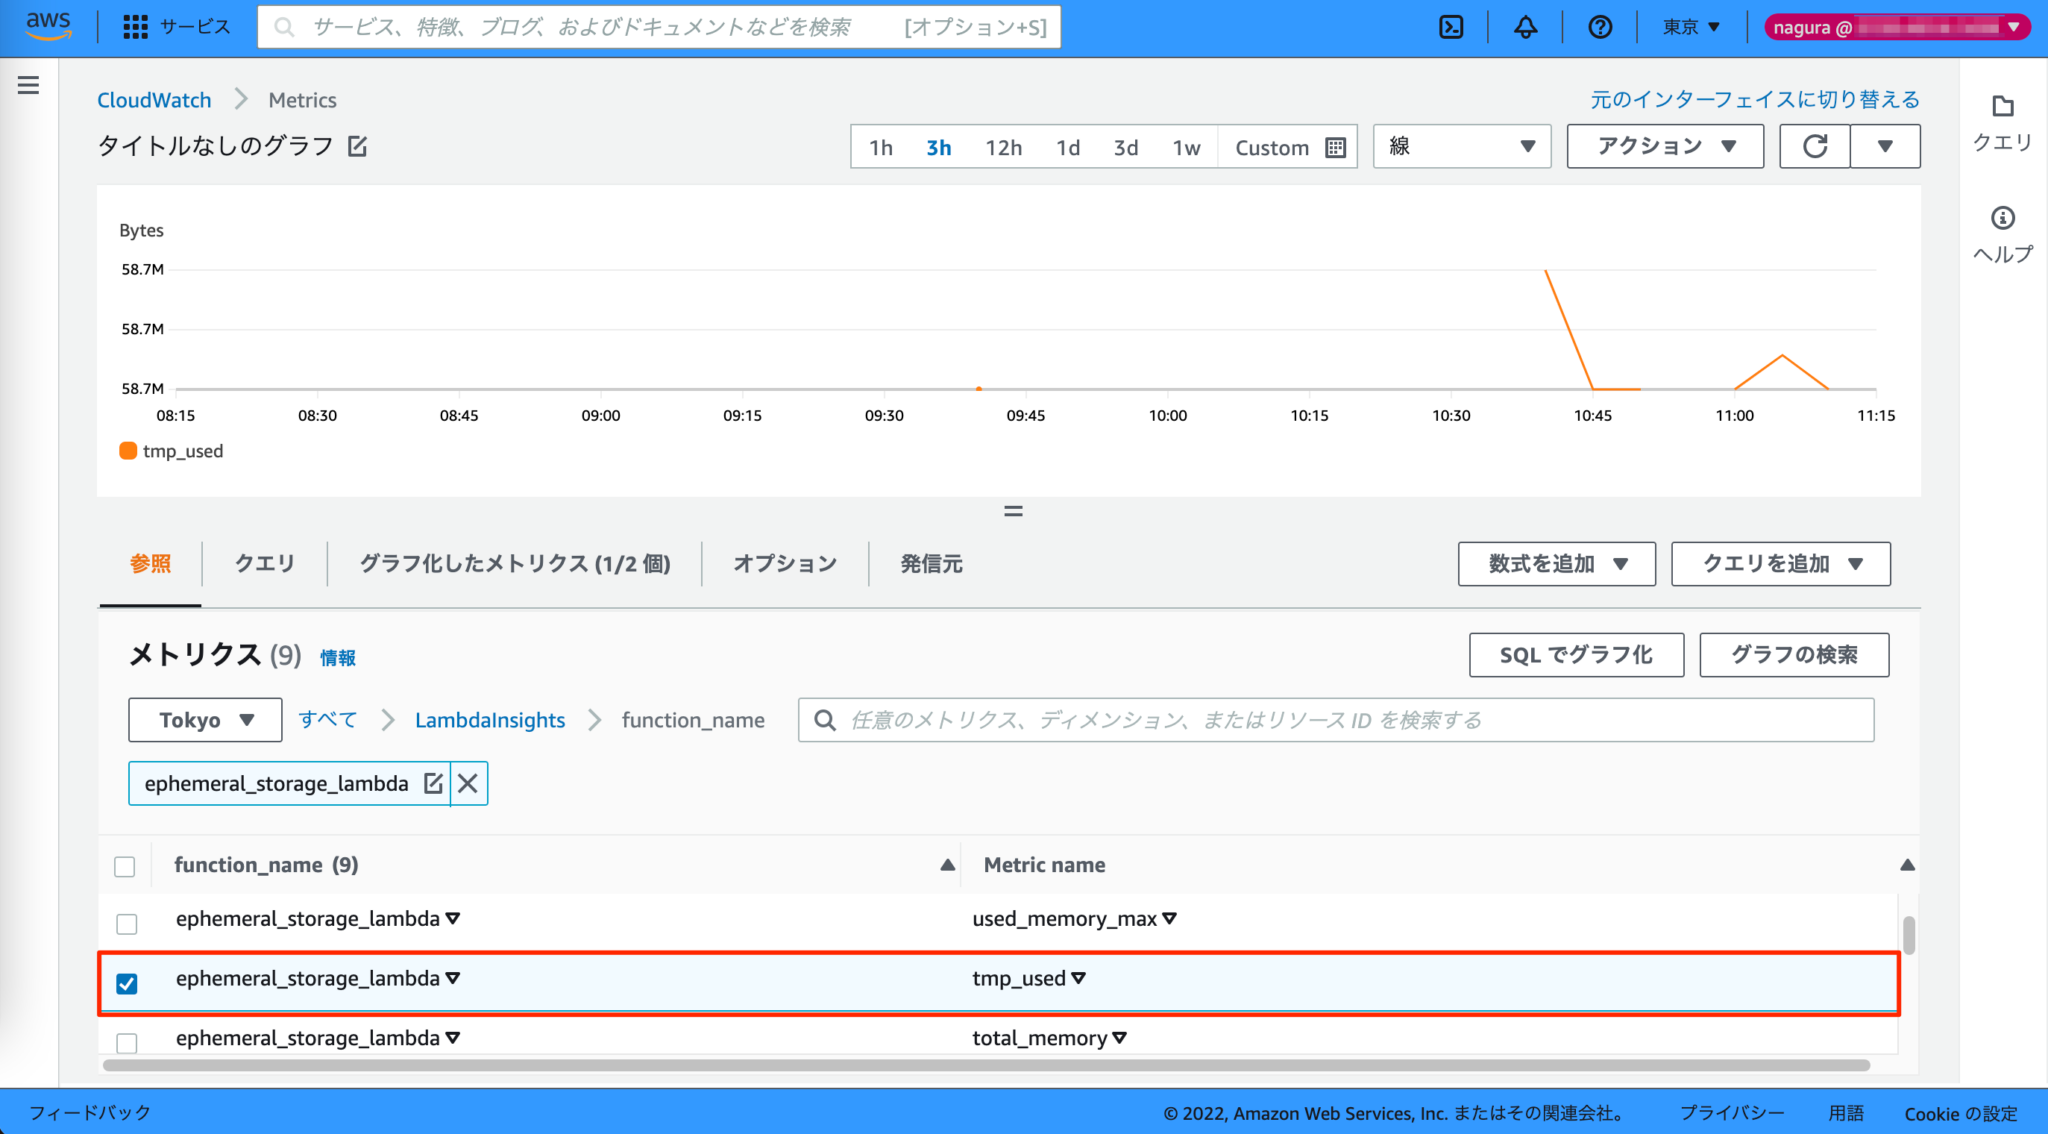Click the orange tmp_used legend swatch

click(128, 451)
